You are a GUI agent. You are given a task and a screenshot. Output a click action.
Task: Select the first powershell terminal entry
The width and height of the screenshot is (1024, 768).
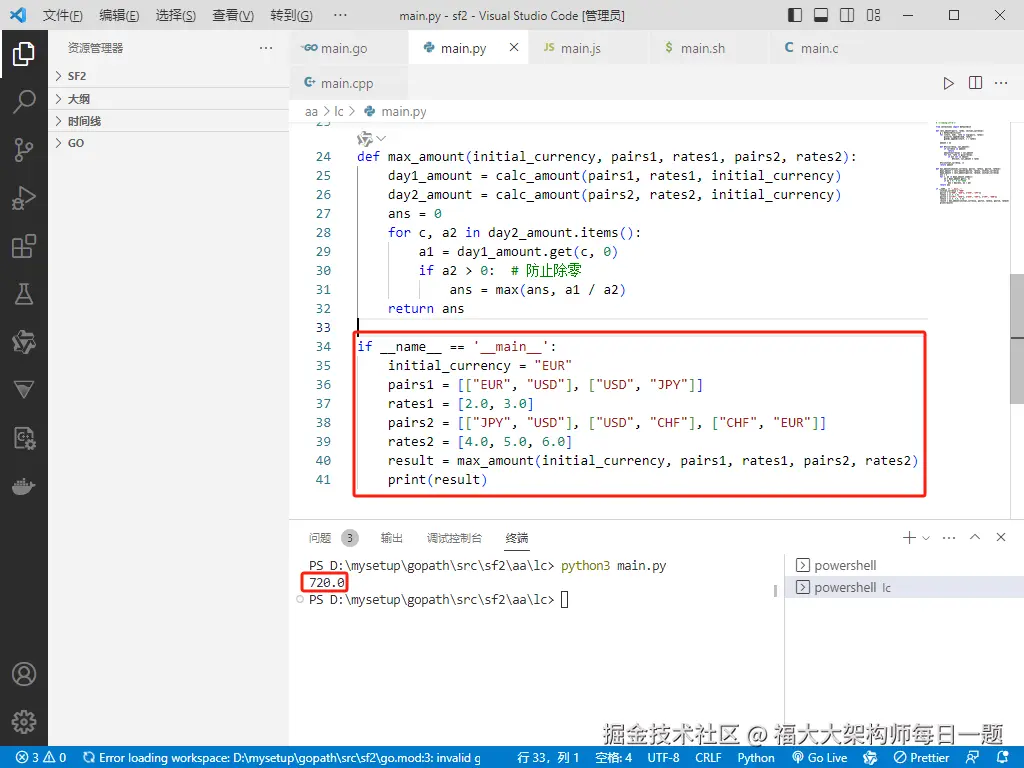tap(904, 565)
